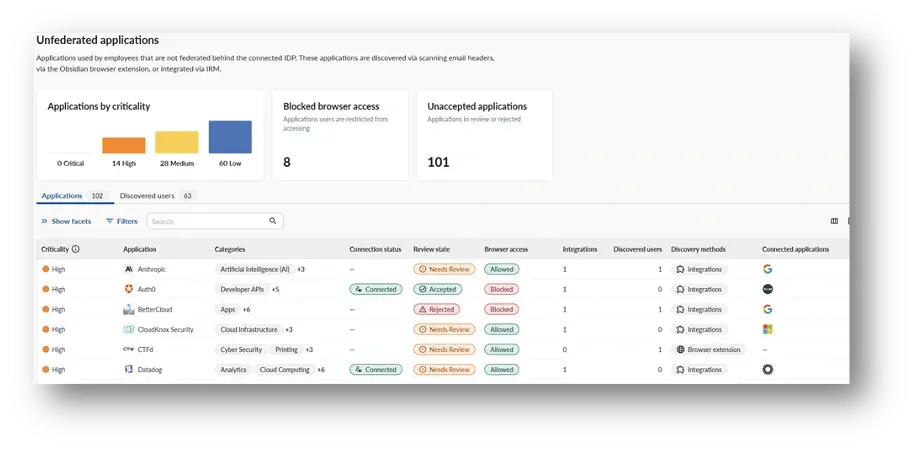Click the Datadog application logo icon
The image size is (914, 449).
tap(129, 370)
